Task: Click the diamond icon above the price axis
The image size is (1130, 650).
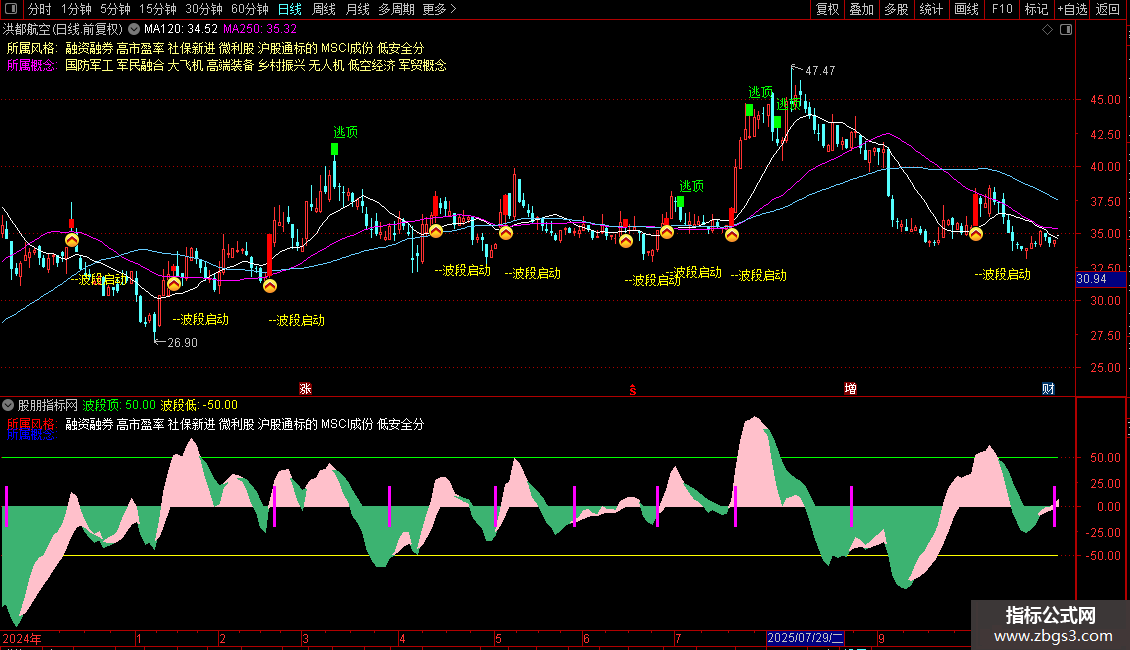Action: coord(1048,30)
